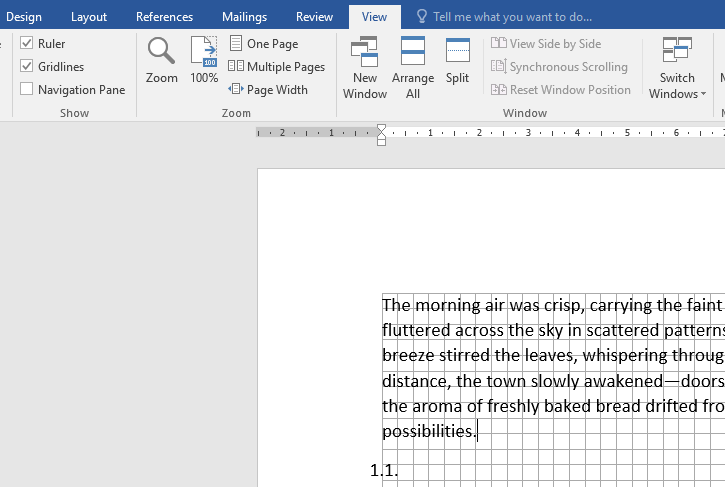Open the Layout tab
Image resolution: width=725 pixels, height=487 pixels.
pos(89,17)
